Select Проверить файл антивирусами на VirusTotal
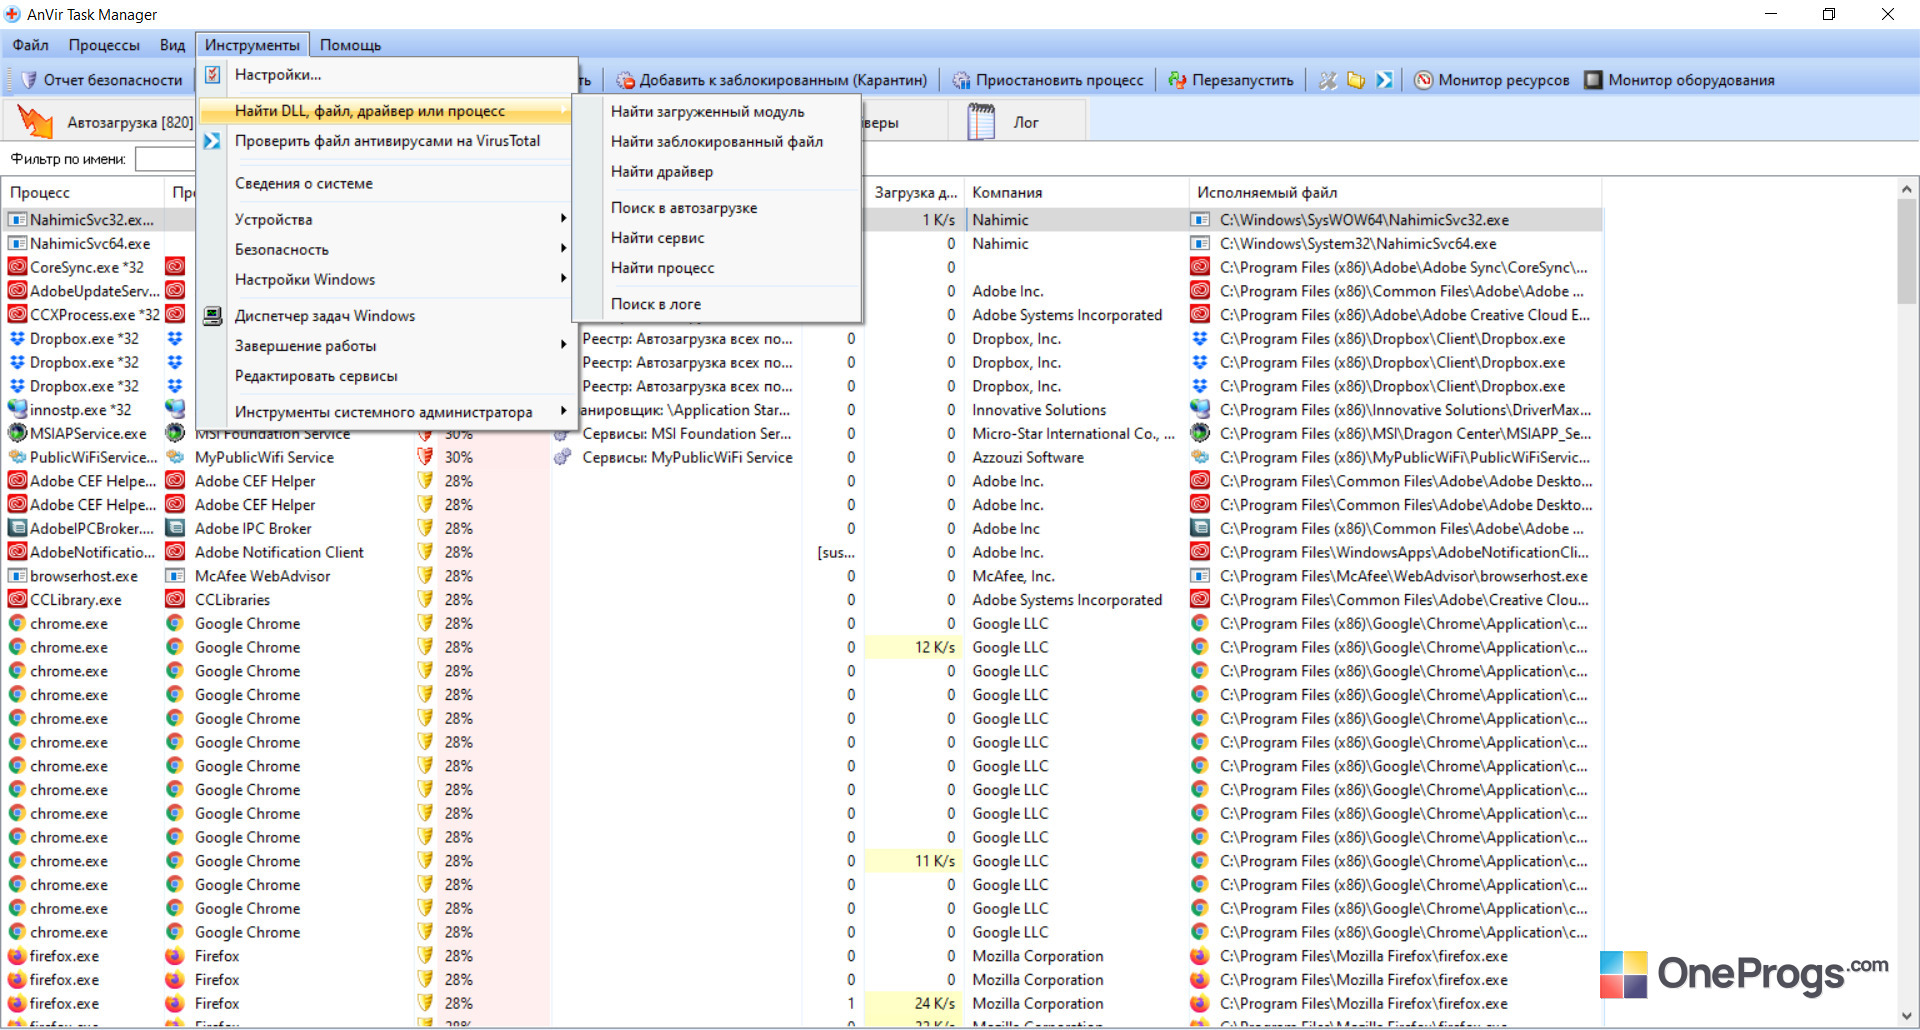Image resolution: width=1920 pixels, height=1030 pixels. 387,141
